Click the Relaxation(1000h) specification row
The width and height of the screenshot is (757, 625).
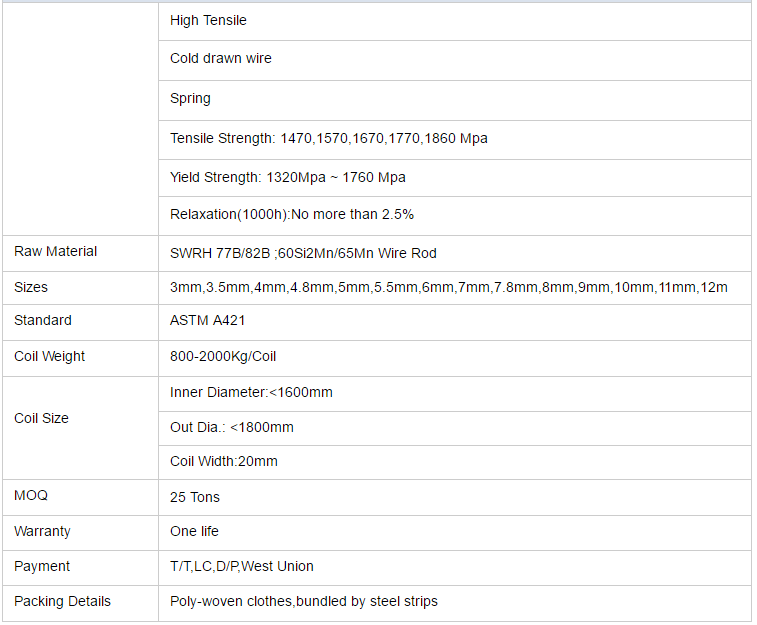tap(292, 214)
